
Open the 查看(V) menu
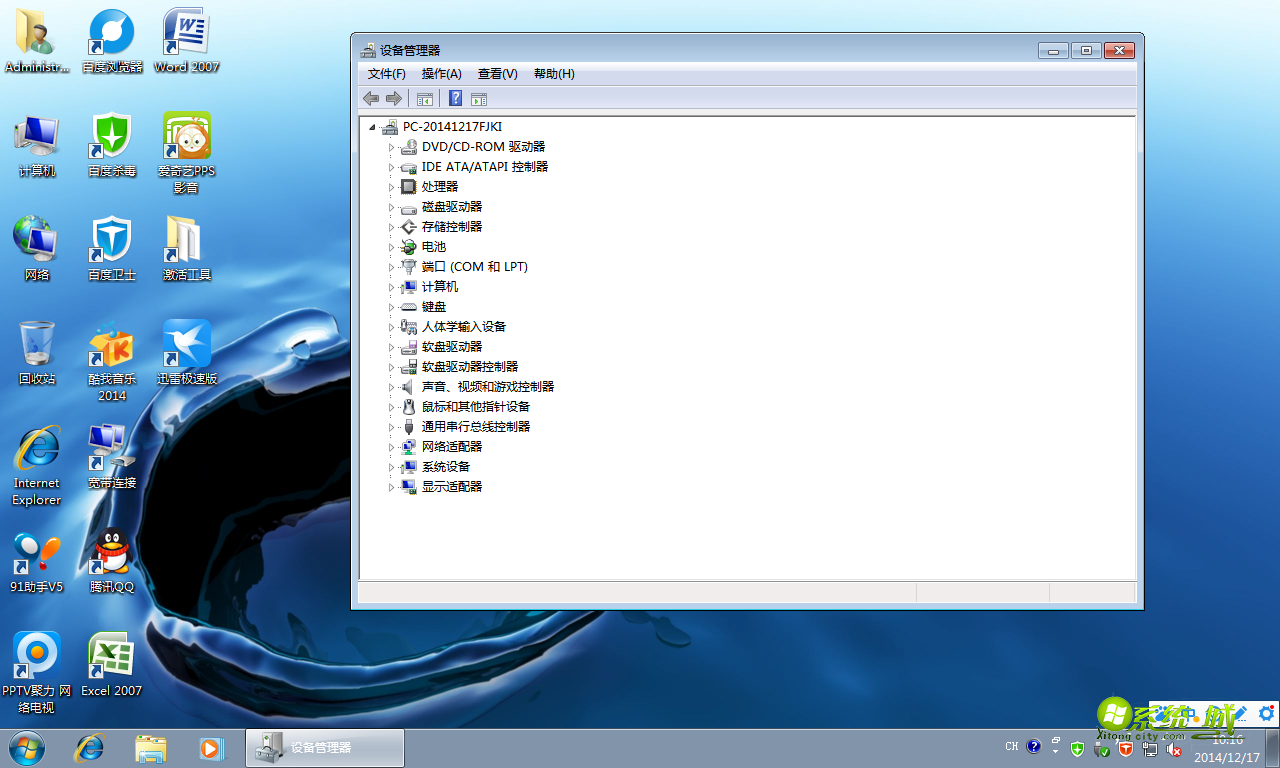click(x=497, y=73)
